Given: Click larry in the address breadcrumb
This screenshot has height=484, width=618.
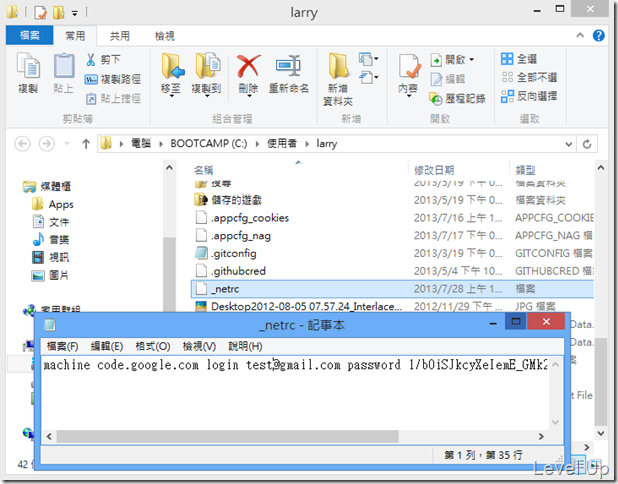Looking at the screenshot, I should (326, 143).
